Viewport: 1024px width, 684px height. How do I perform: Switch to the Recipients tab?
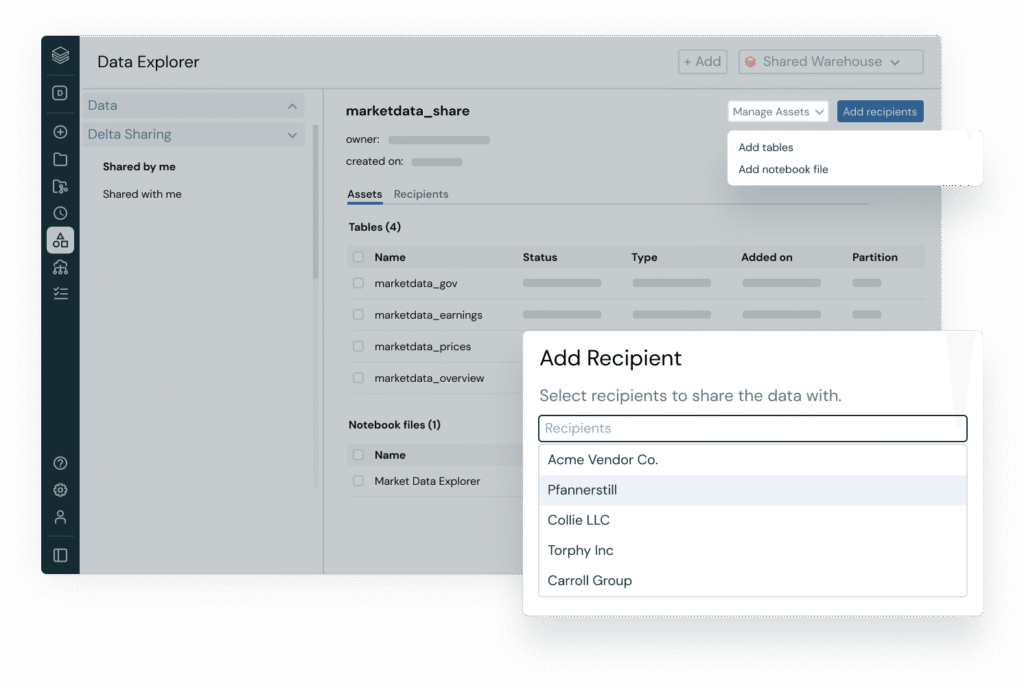pyautogui.click(x=421, y=194)
